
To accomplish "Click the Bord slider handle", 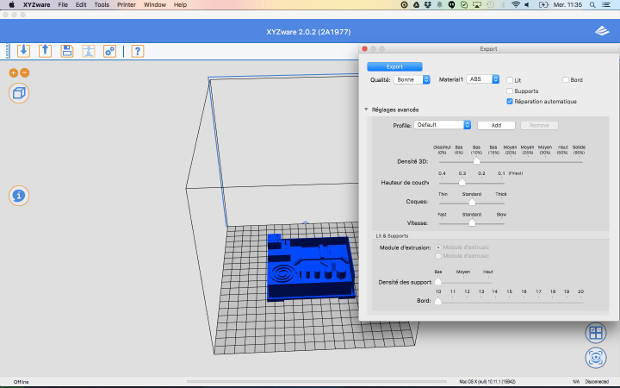I will [x=438, y=301].
